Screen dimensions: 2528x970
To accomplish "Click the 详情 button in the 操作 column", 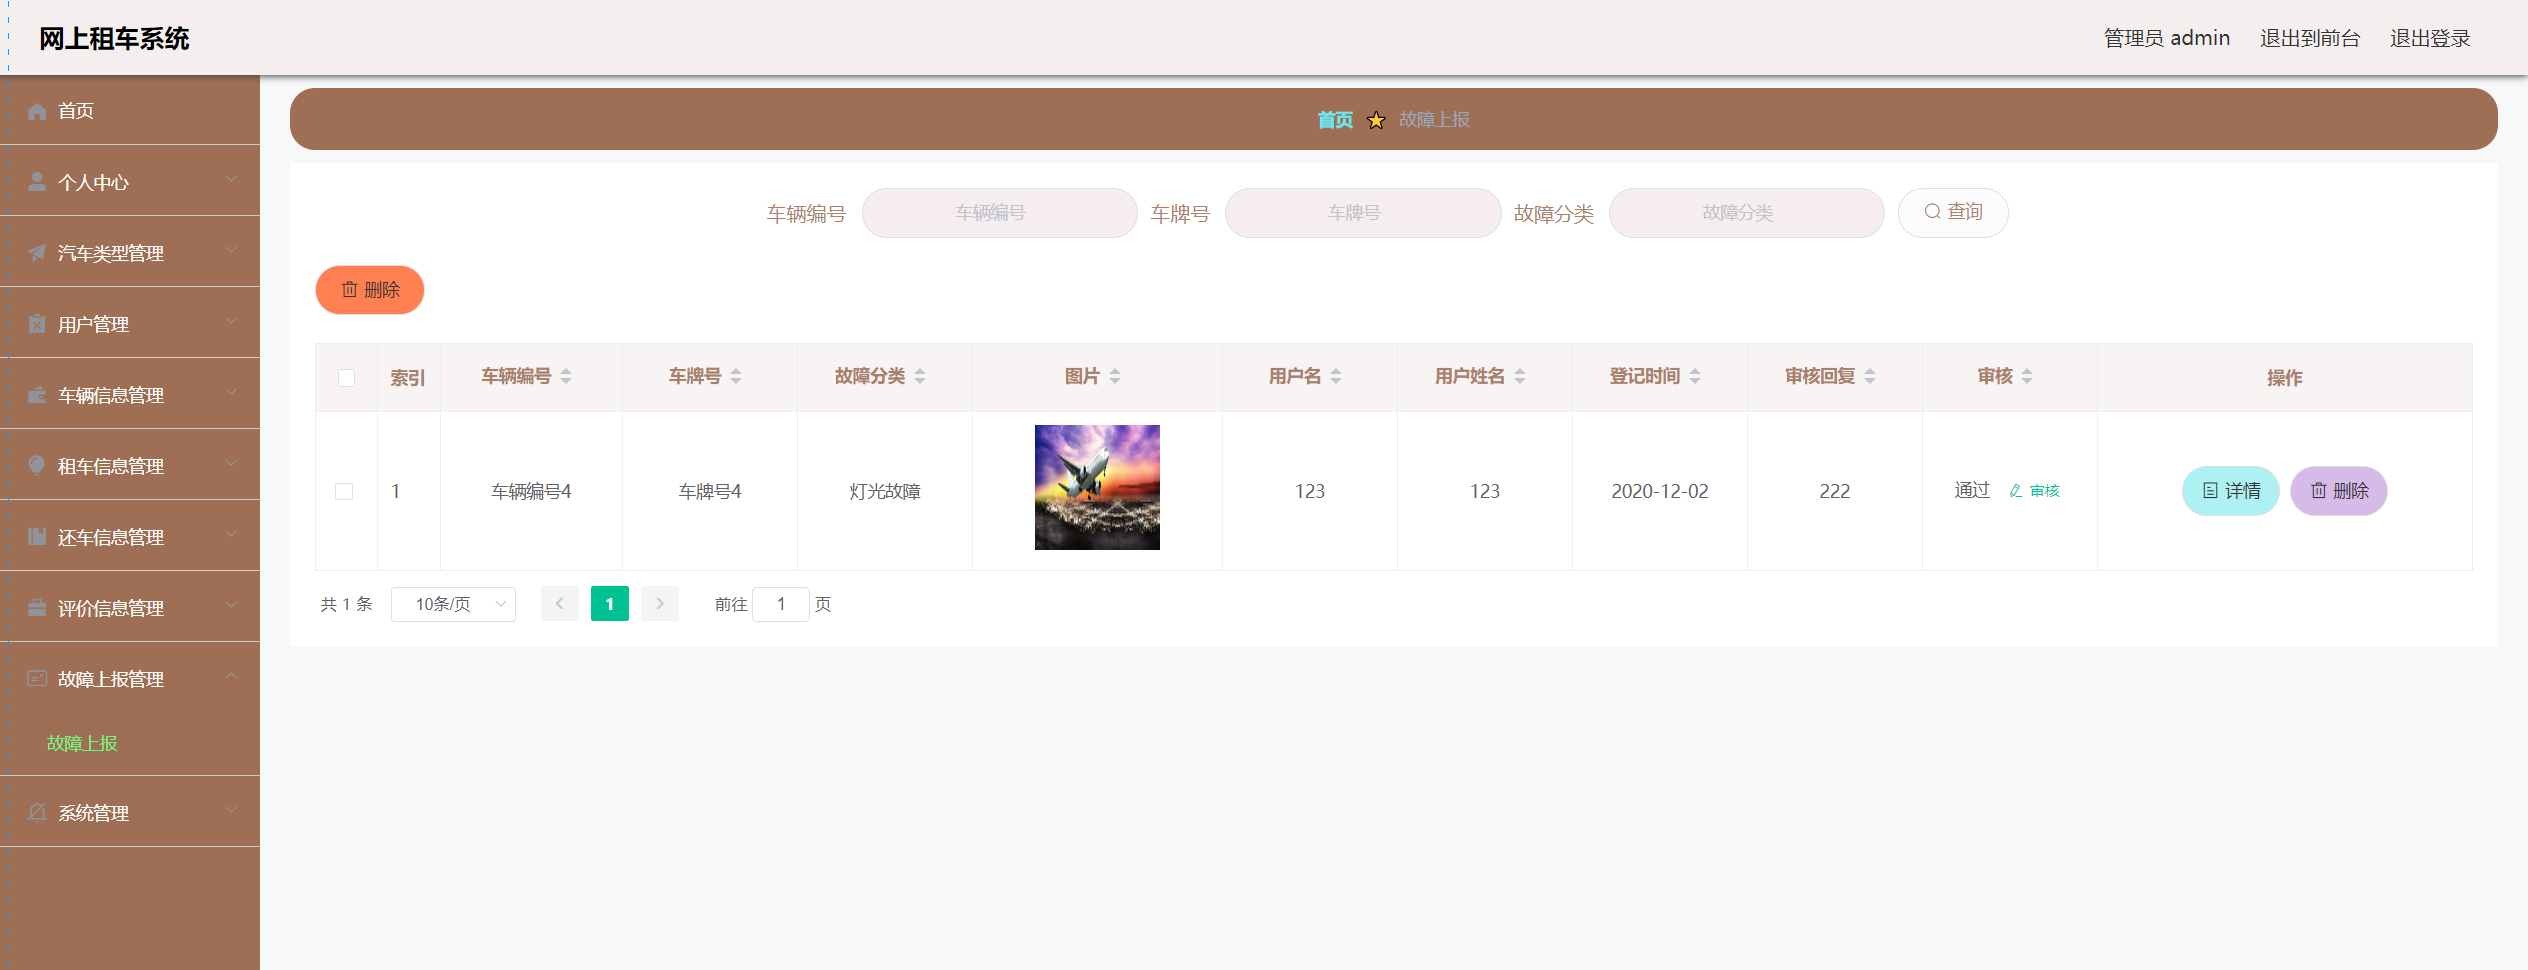I will click(2230, 491).
